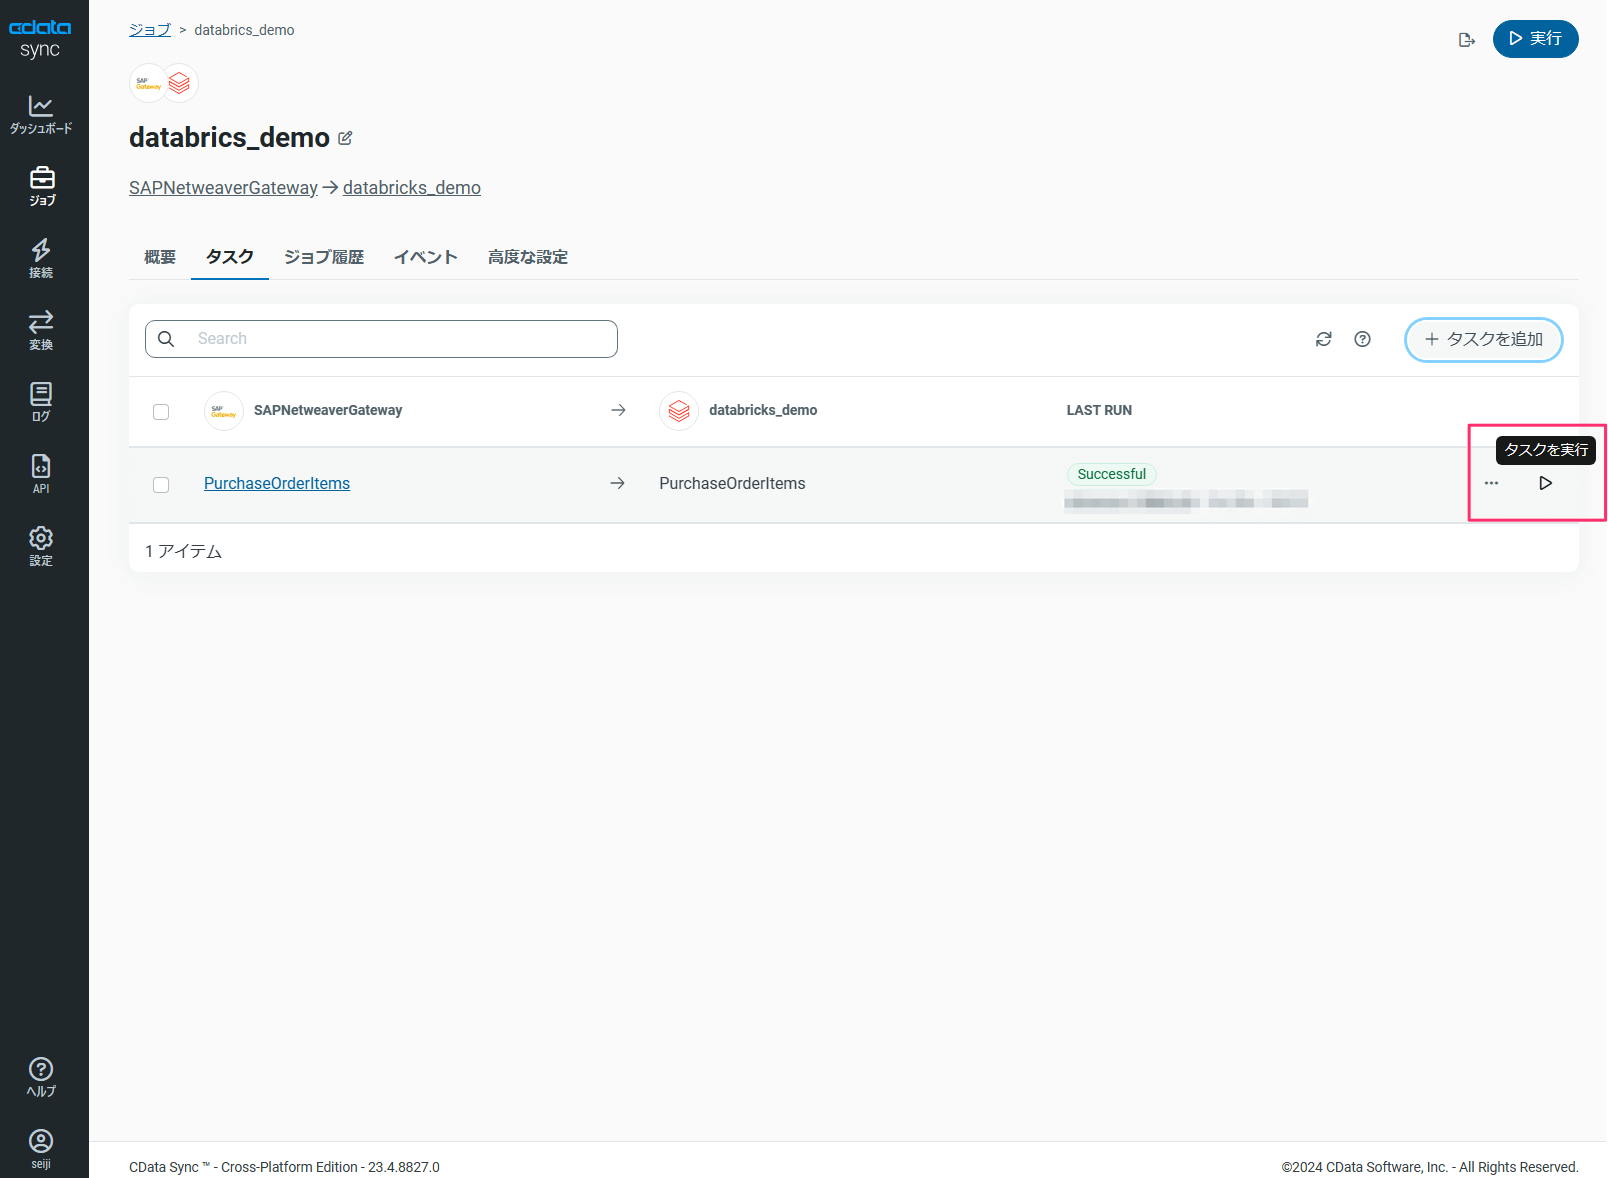Open more options for PurchaseOrderItems task
Screen dimensions: 1608x1178
click(x=1491, y=483)
